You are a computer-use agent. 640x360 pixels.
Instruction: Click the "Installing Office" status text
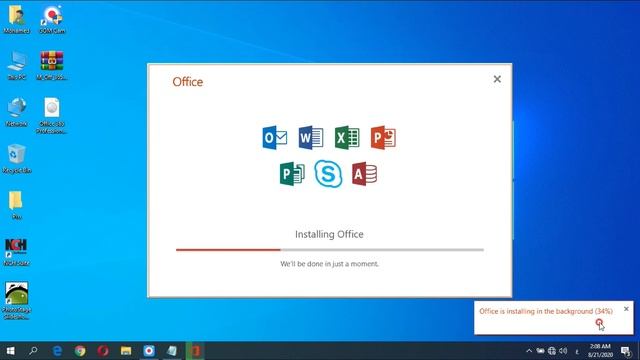(x=329, y=234)
